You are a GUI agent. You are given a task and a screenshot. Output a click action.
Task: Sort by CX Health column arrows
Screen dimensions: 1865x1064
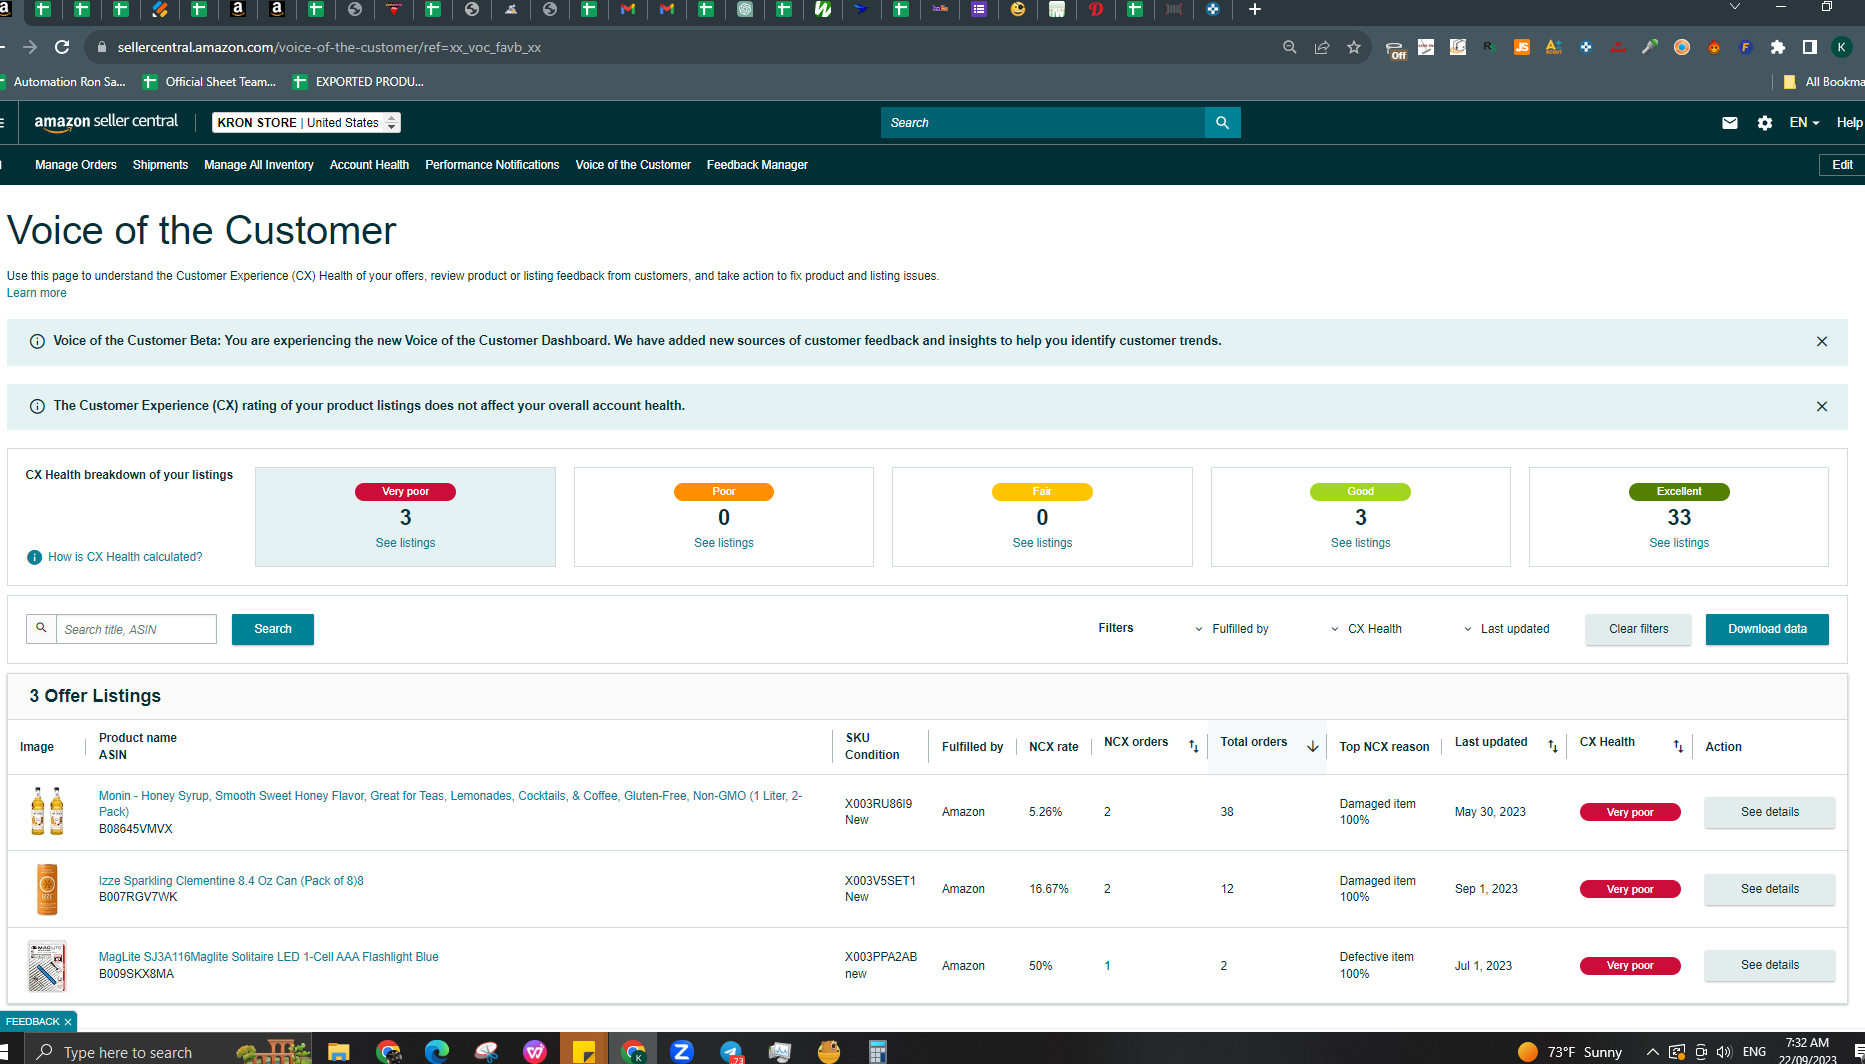[x=1678, y=746]
